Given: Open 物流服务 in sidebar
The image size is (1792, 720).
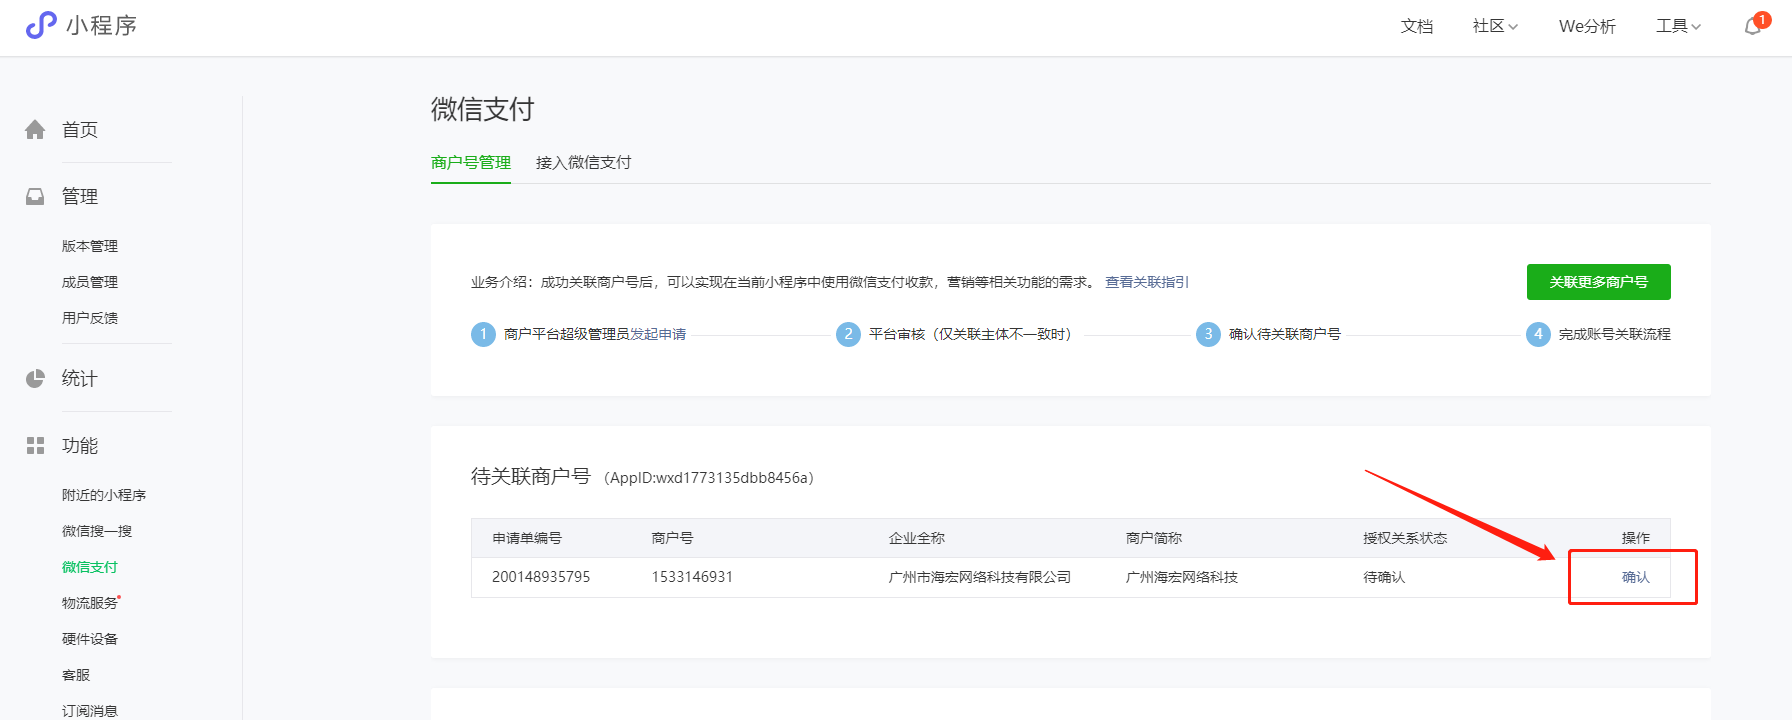Looking at the screenshot, I should click(90, 603).
